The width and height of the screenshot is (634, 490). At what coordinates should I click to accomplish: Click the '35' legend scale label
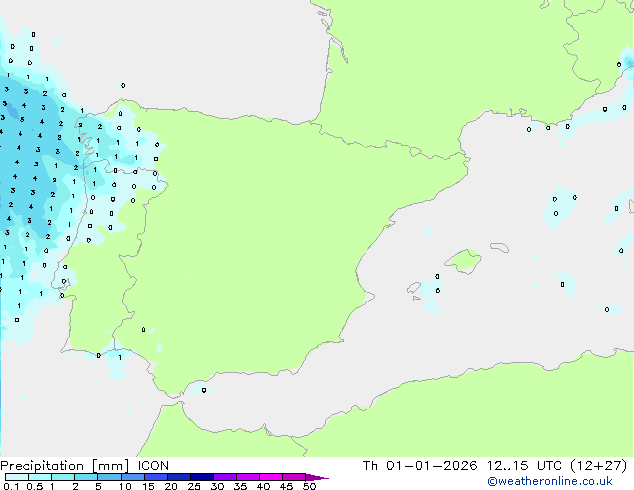click(x=240, y=486)
